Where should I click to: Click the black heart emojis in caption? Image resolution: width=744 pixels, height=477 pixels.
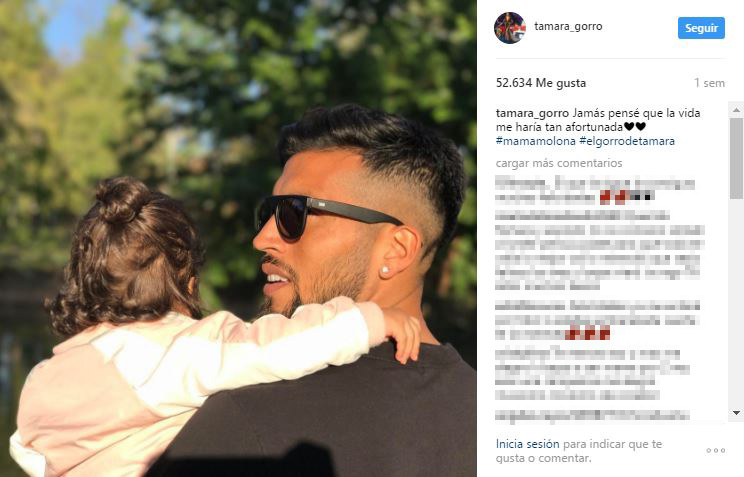(x=635, y=127)
